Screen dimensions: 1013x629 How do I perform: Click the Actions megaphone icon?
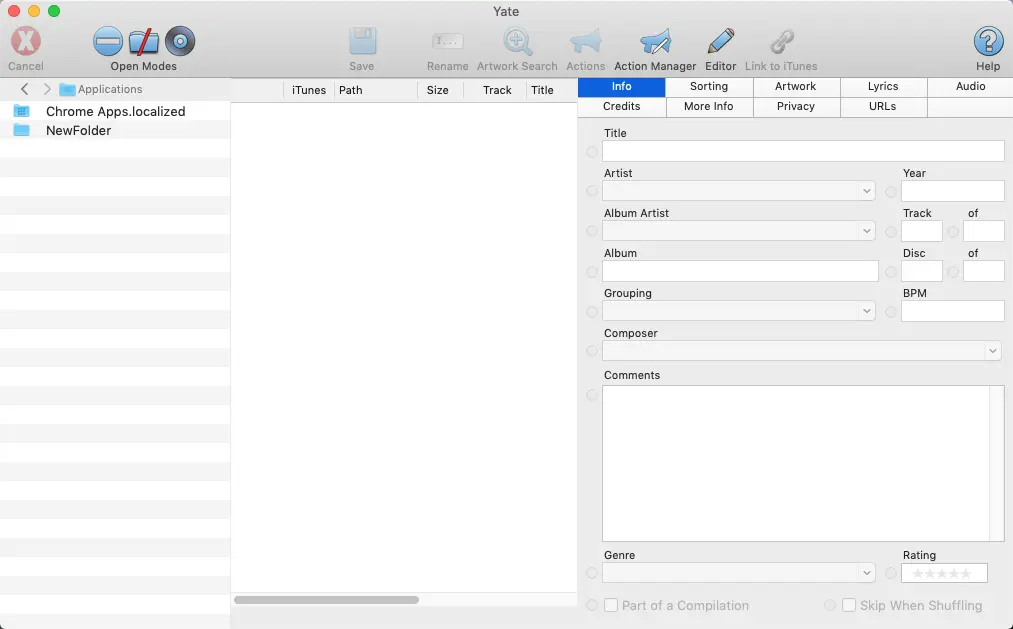pos(585,41)
